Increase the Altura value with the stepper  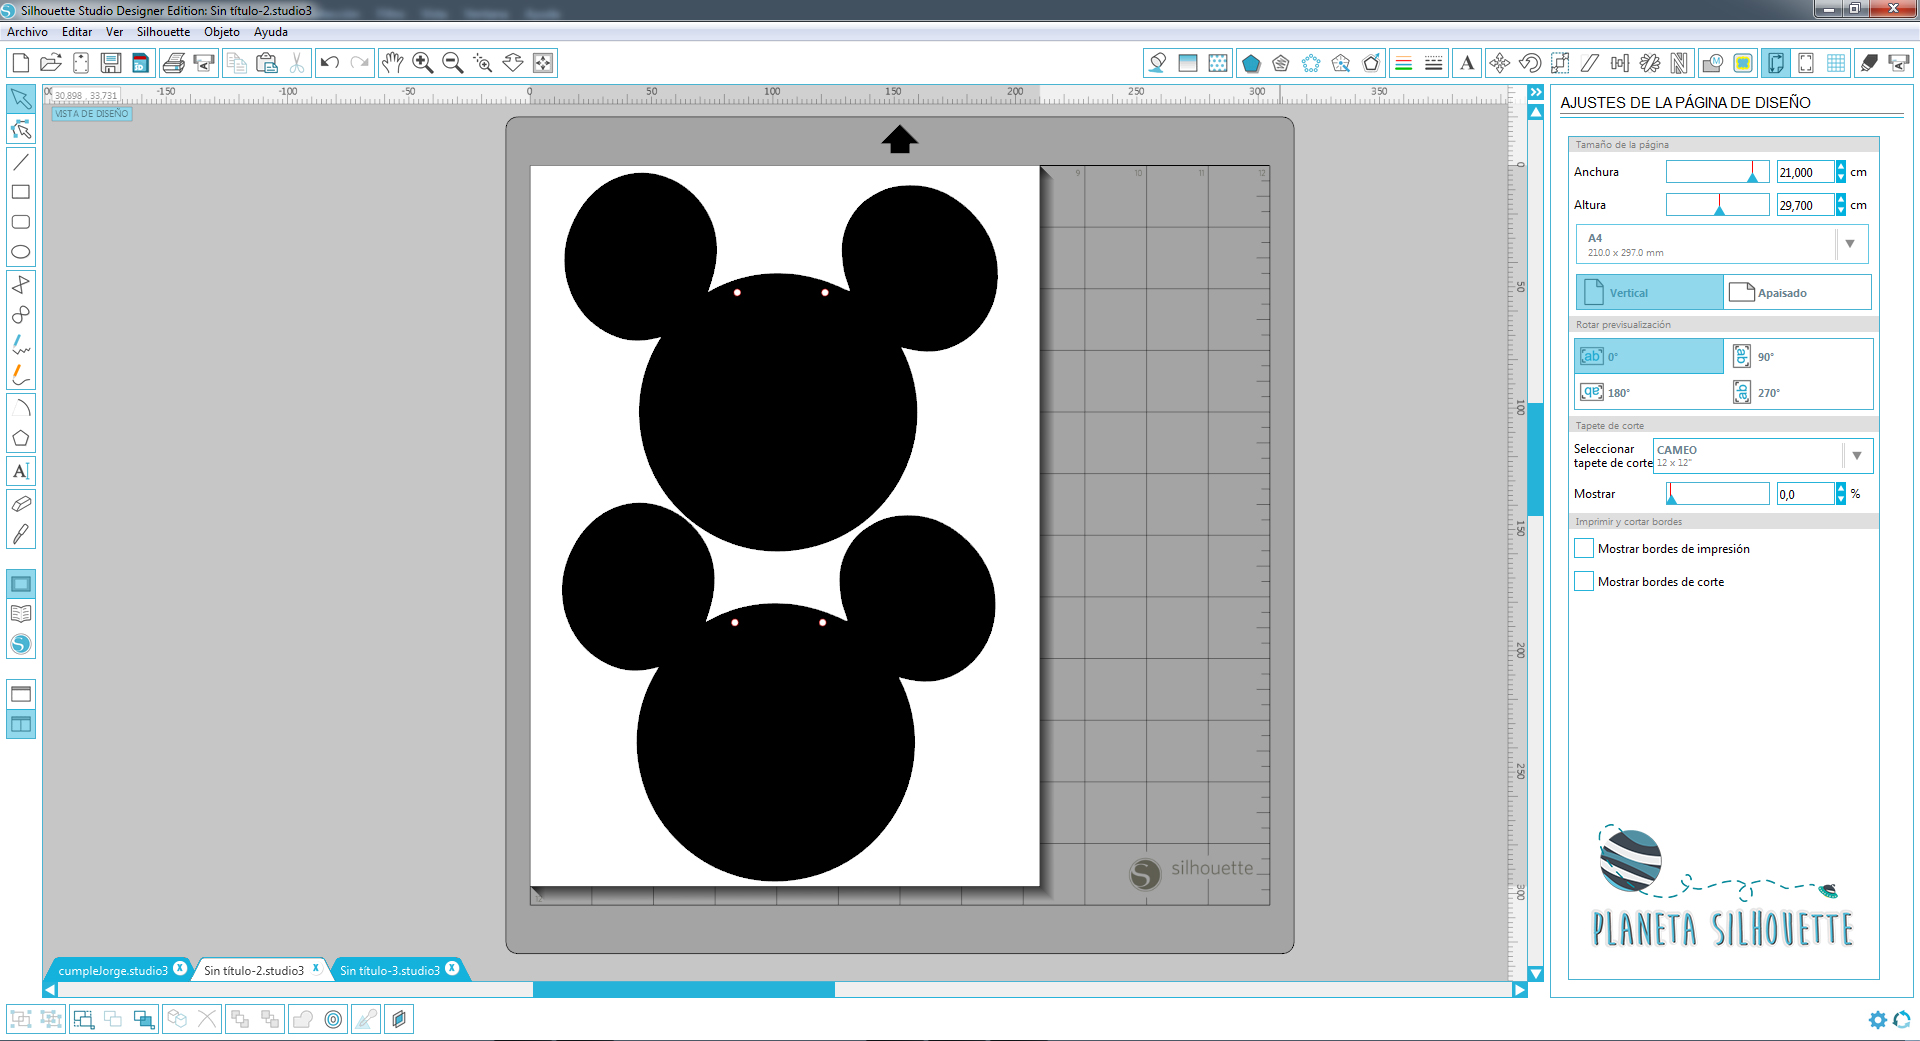point(1840,199)
